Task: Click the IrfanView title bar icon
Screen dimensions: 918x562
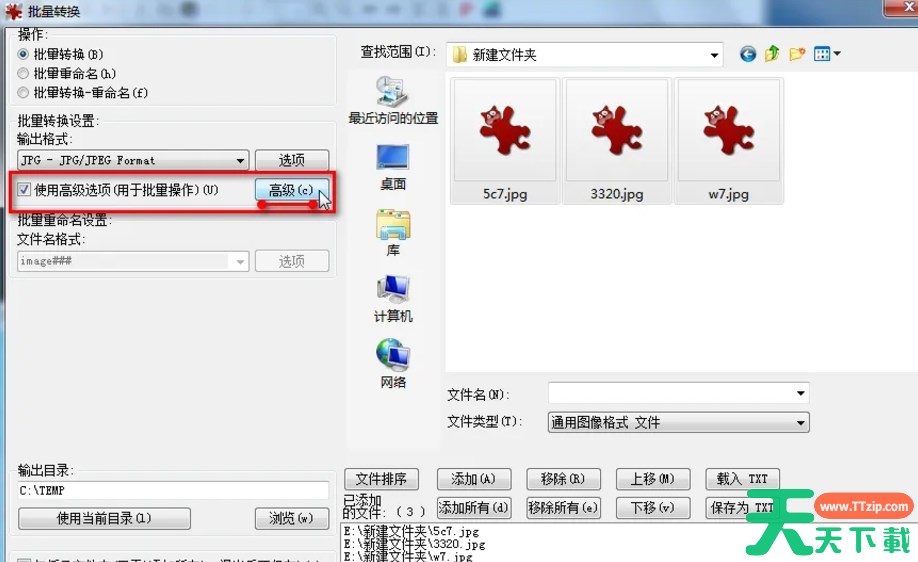Action: tap(13, 12)
